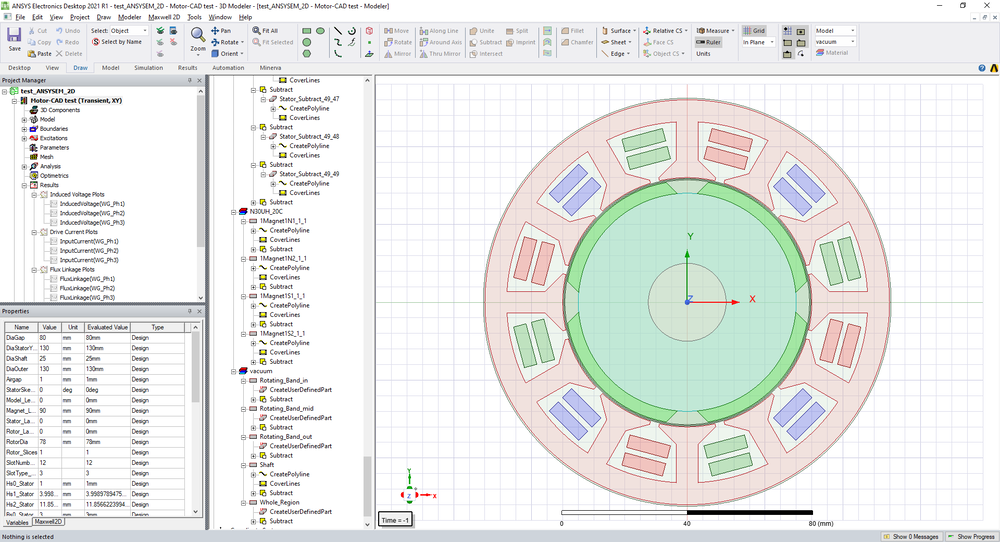Click the DiaGap value cell
The height and width of the screenshot is (542, 1000).
point(50,338)
